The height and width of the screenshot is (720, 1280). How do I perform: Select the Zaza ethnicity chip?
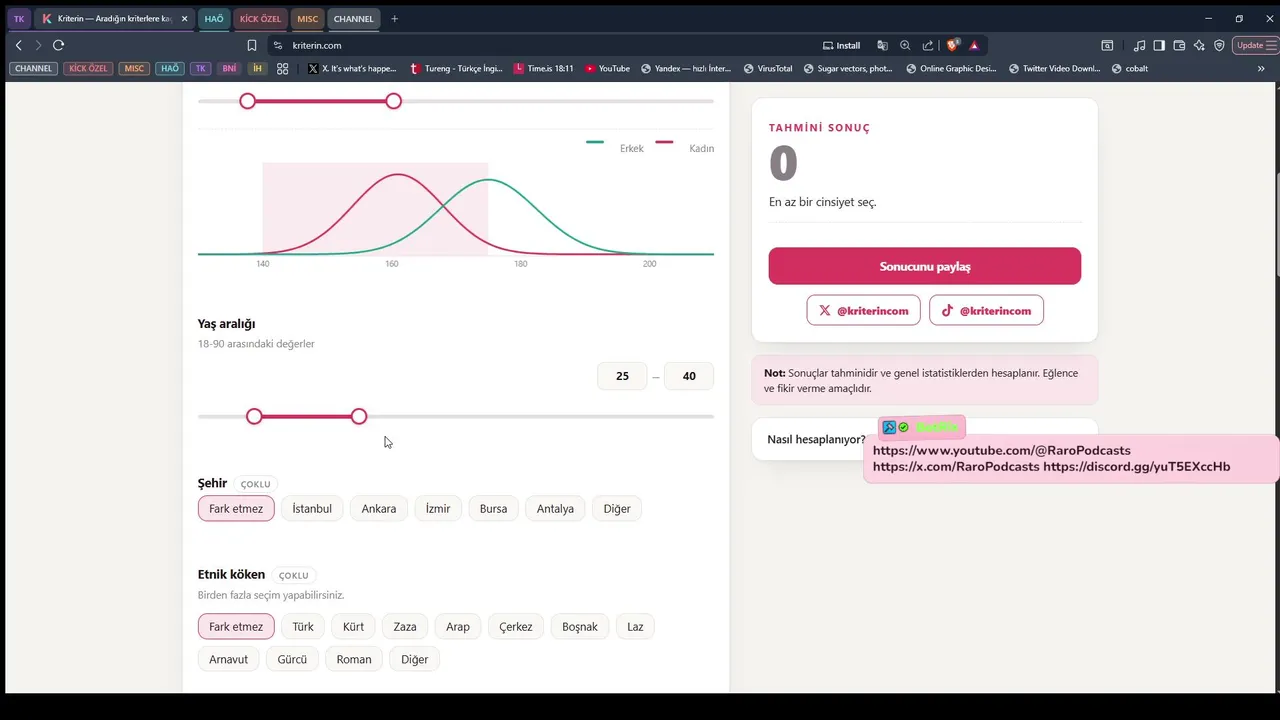(x=405, y=627)
